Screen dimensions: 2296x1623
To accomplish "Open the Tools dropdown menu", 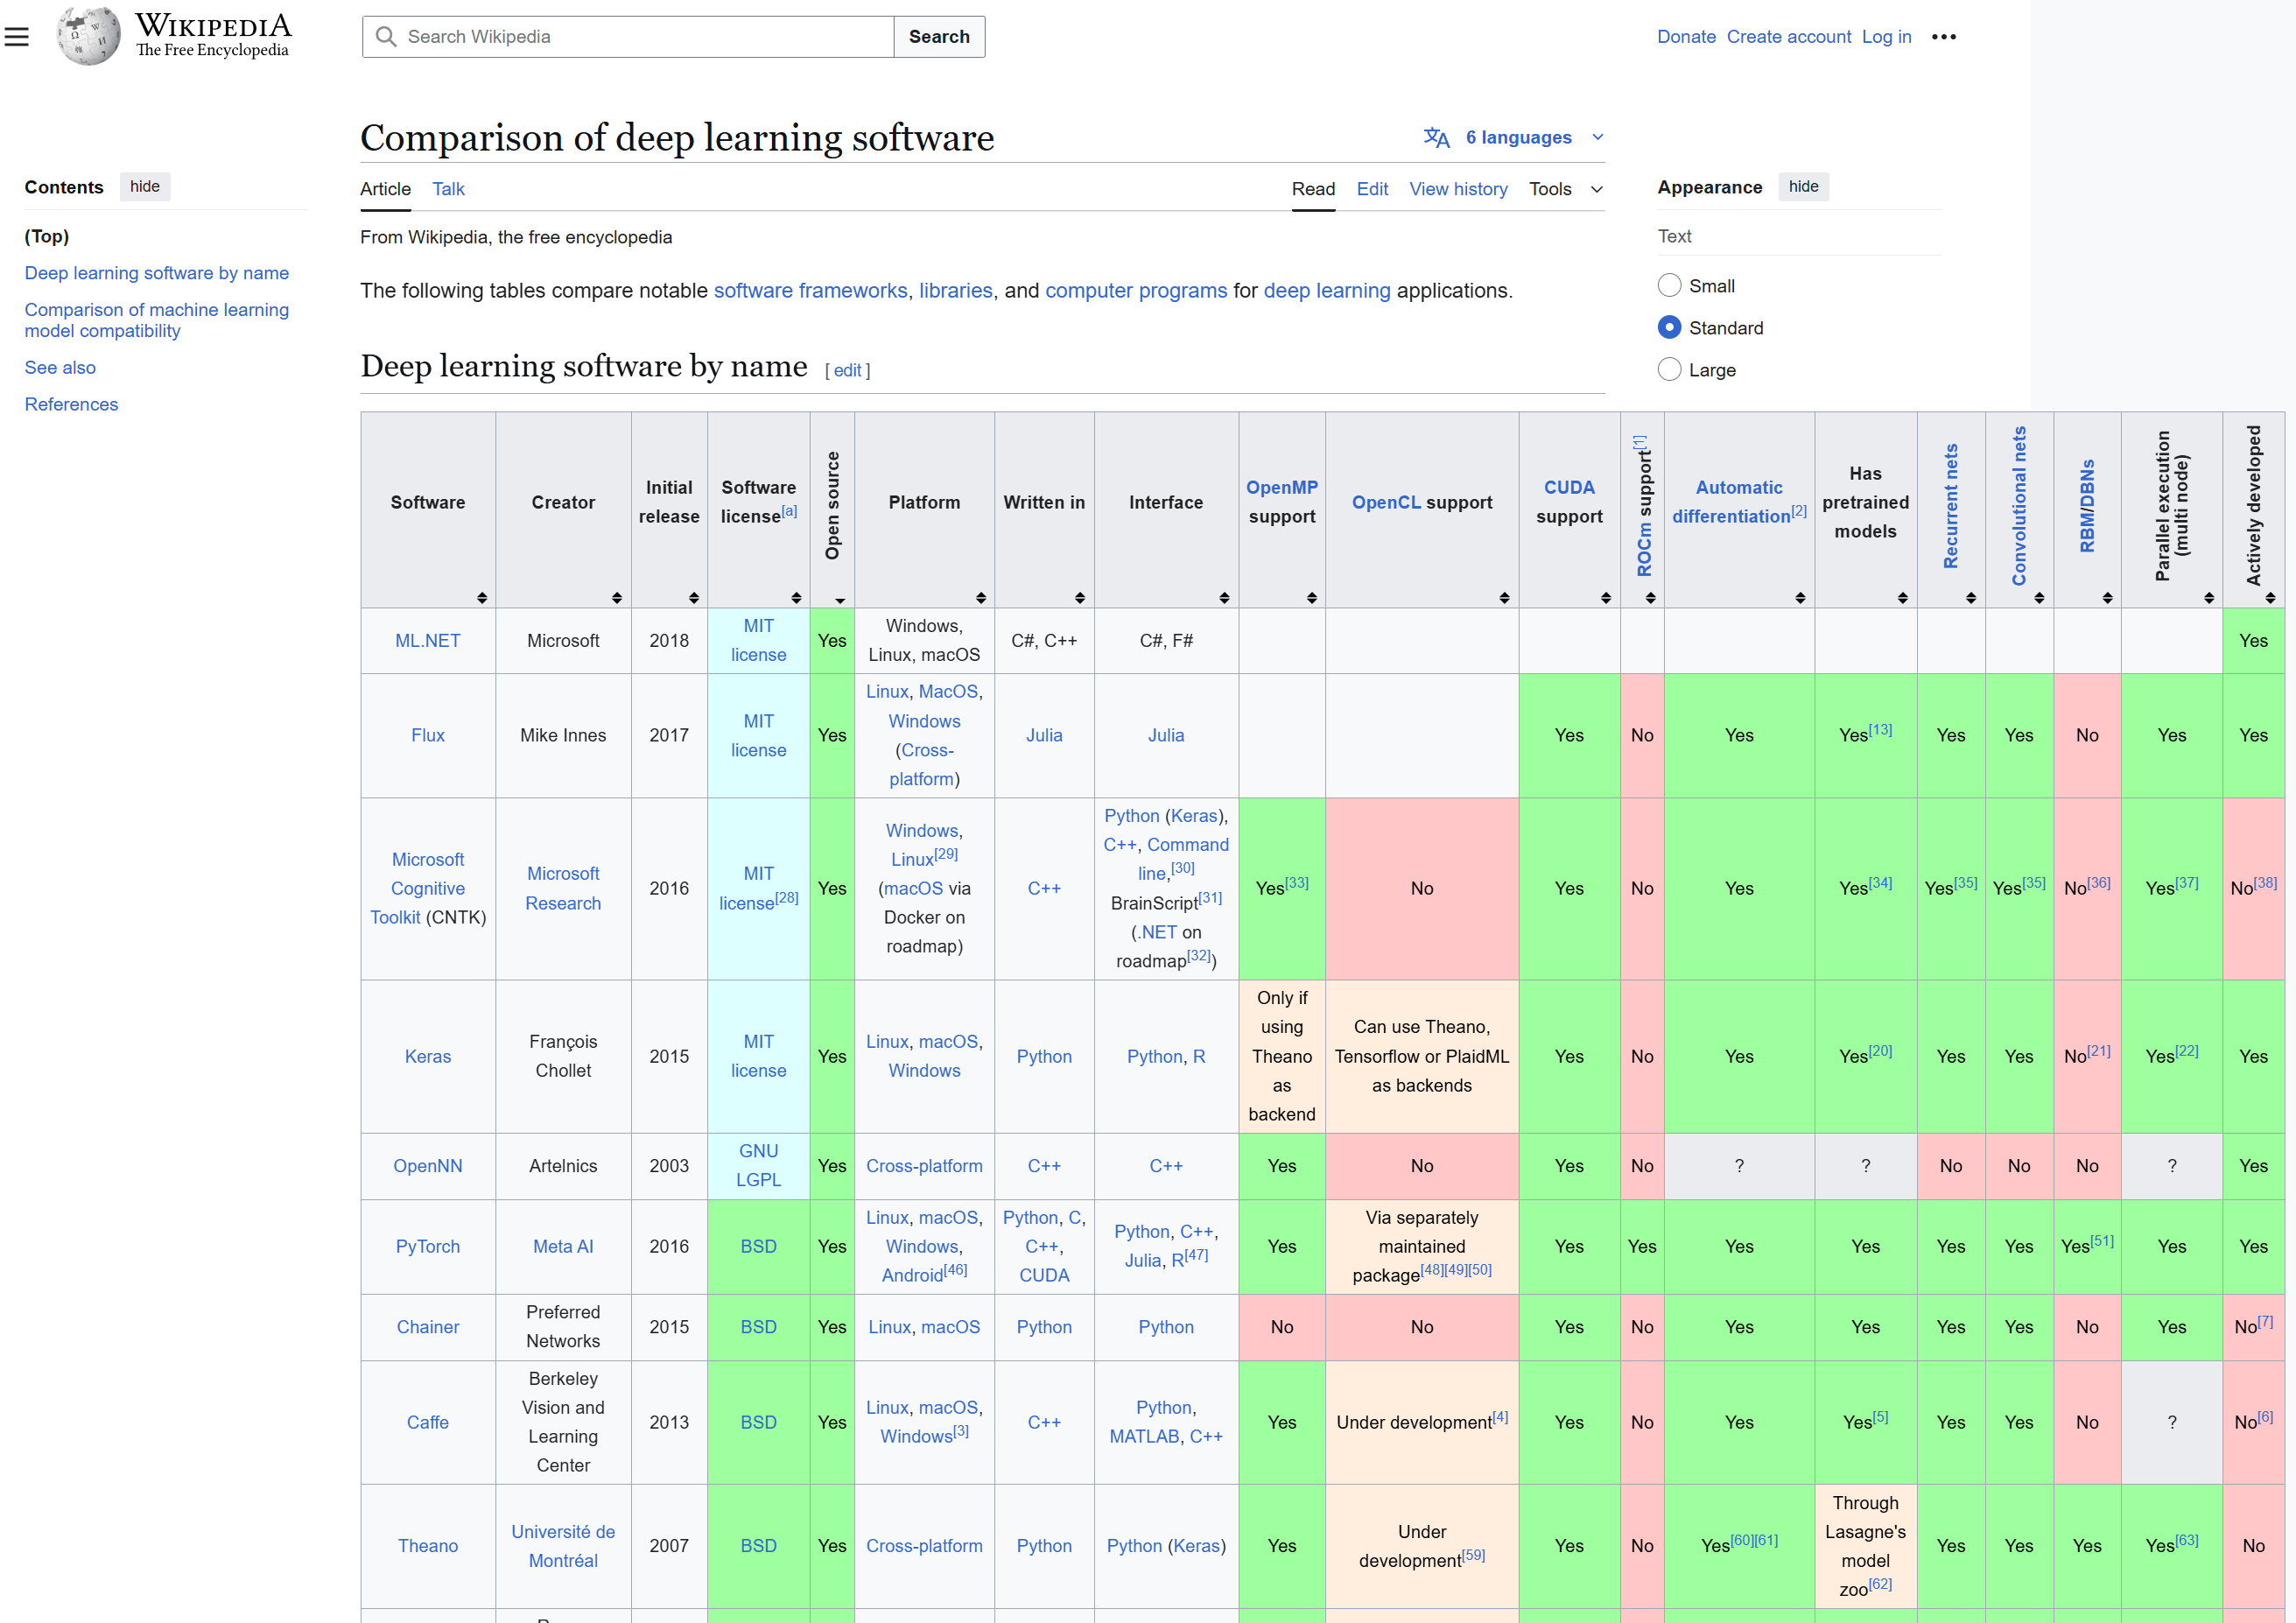I will (x=1565, y=189).
